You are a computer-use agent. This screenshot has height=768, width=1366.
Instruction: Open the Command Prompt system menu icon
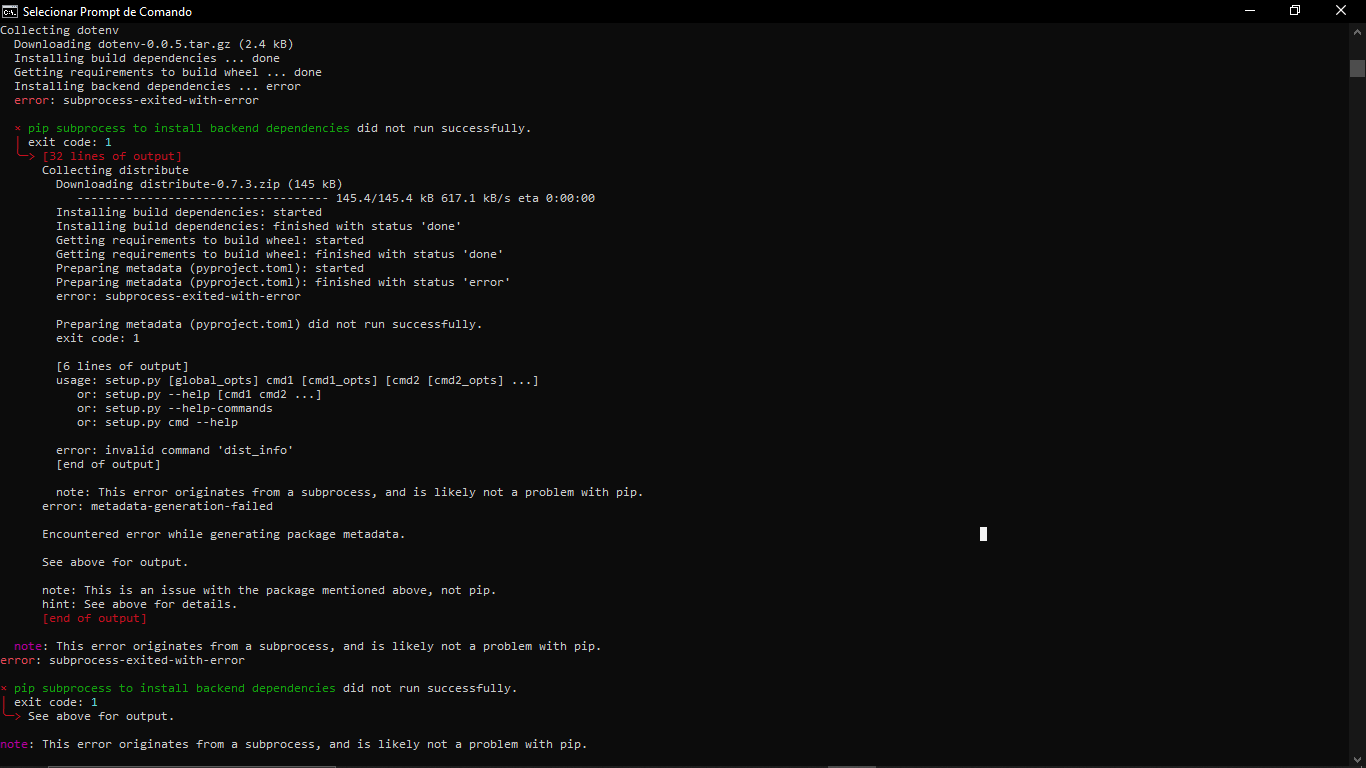[x=10, y=11]
